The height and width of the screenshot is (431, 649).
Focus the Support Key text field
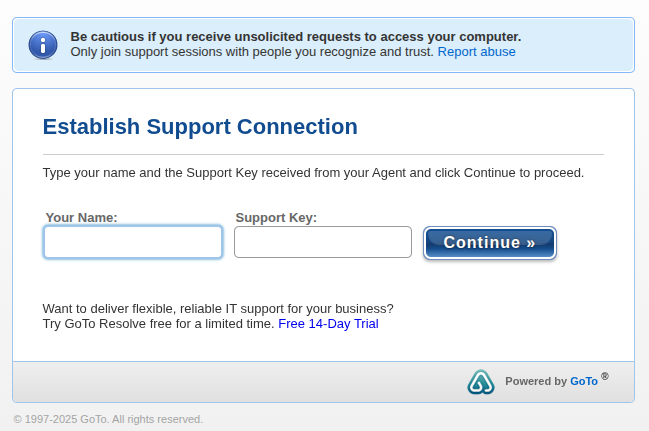(323, 242)
